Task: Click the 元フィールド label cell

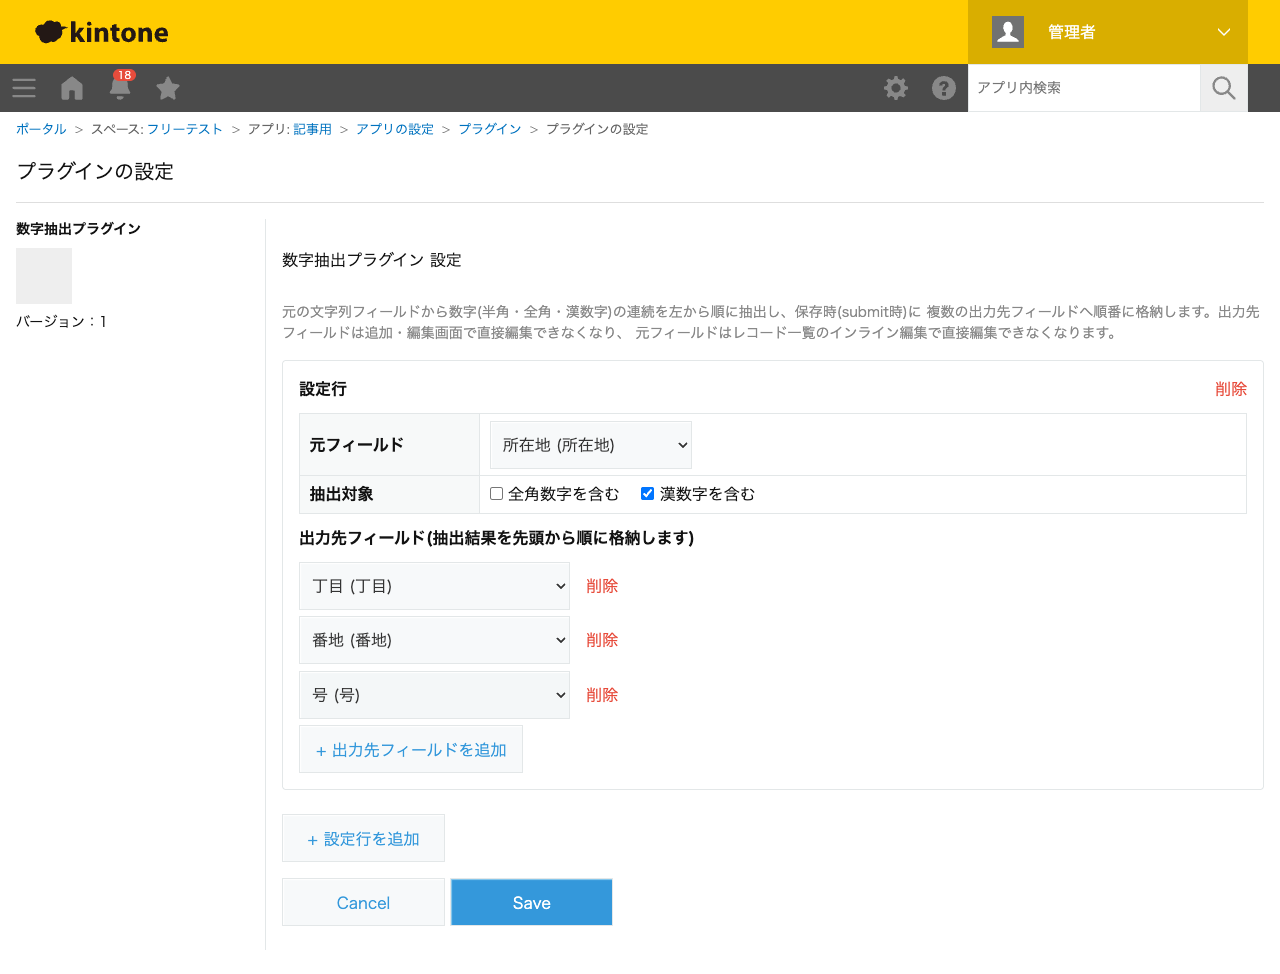Action: (x=390, y=445)
